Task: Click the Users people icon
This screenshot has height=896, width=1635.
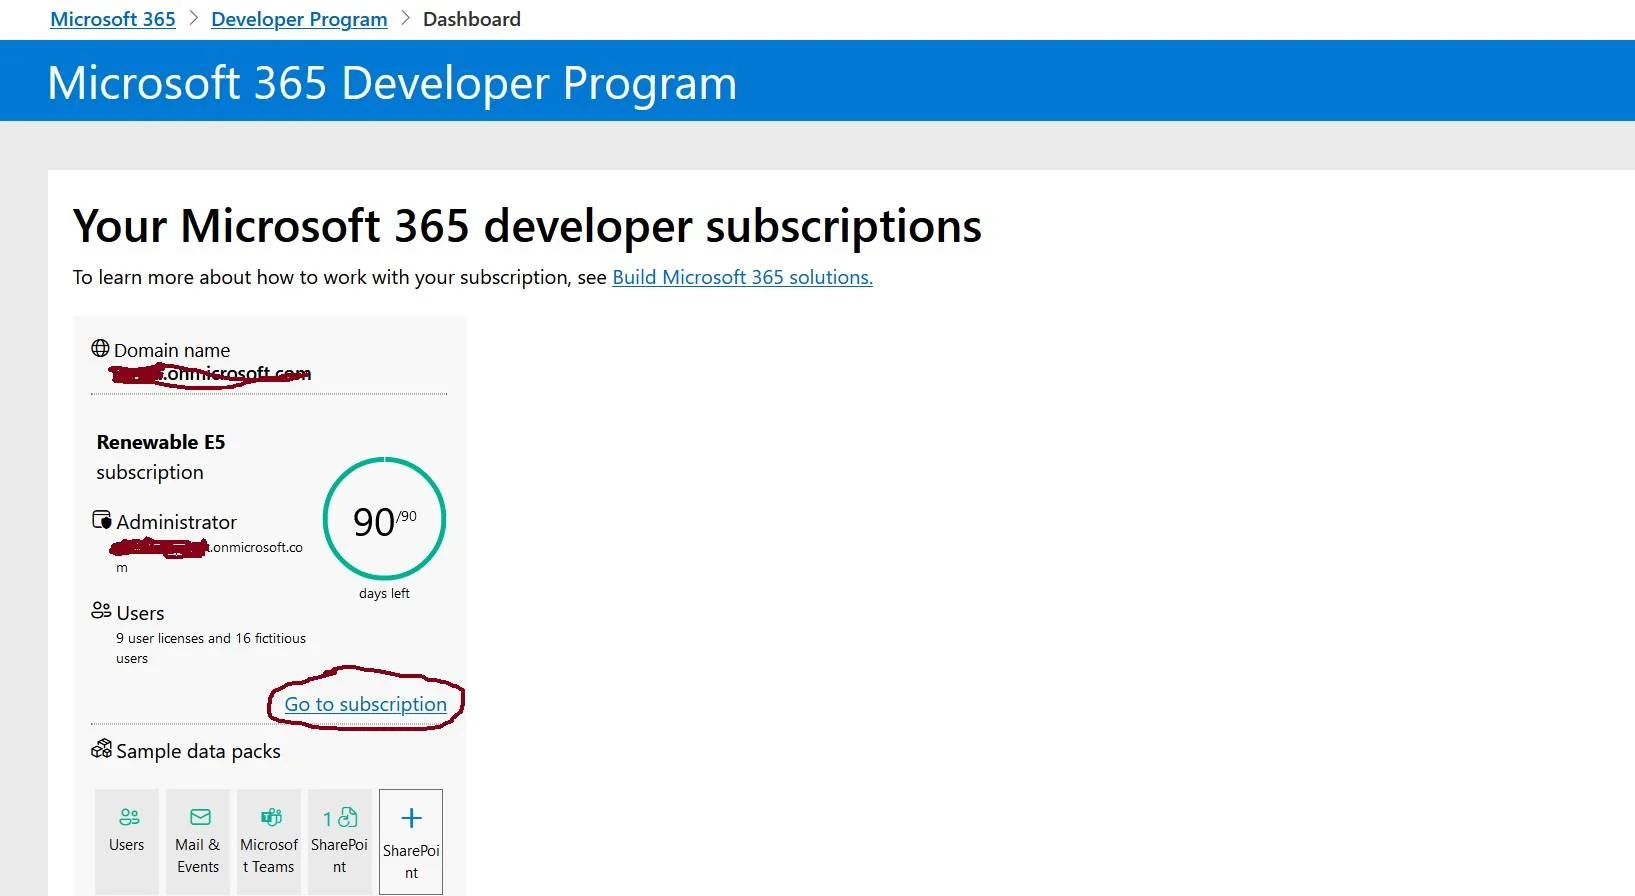Action: click(101, 610)
